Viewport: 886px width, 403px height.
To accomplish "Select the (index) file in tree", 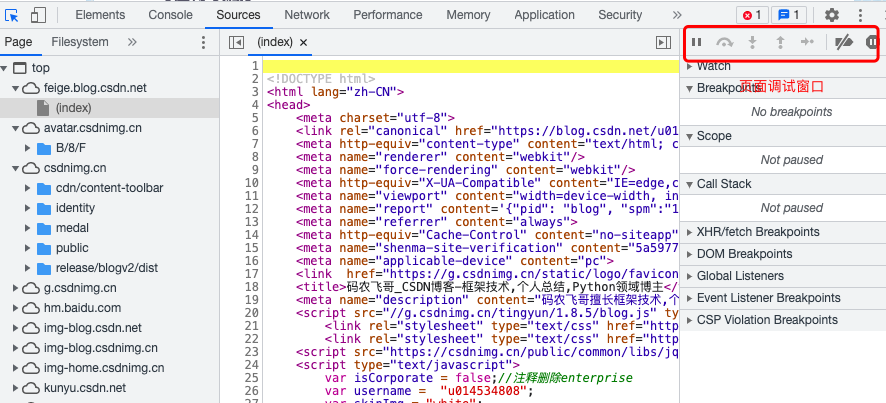I will (x=109, y=107).
